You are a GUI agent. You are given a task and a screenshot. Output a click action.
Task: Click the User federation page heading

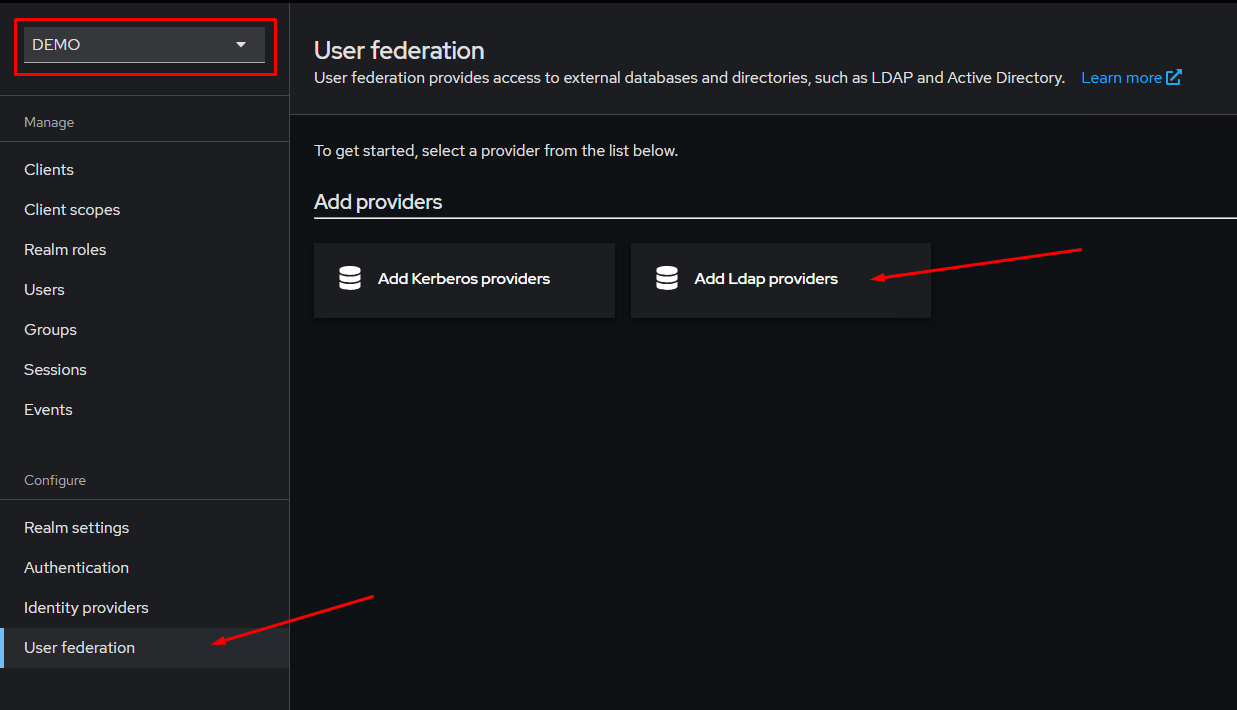tap(399, 50)
